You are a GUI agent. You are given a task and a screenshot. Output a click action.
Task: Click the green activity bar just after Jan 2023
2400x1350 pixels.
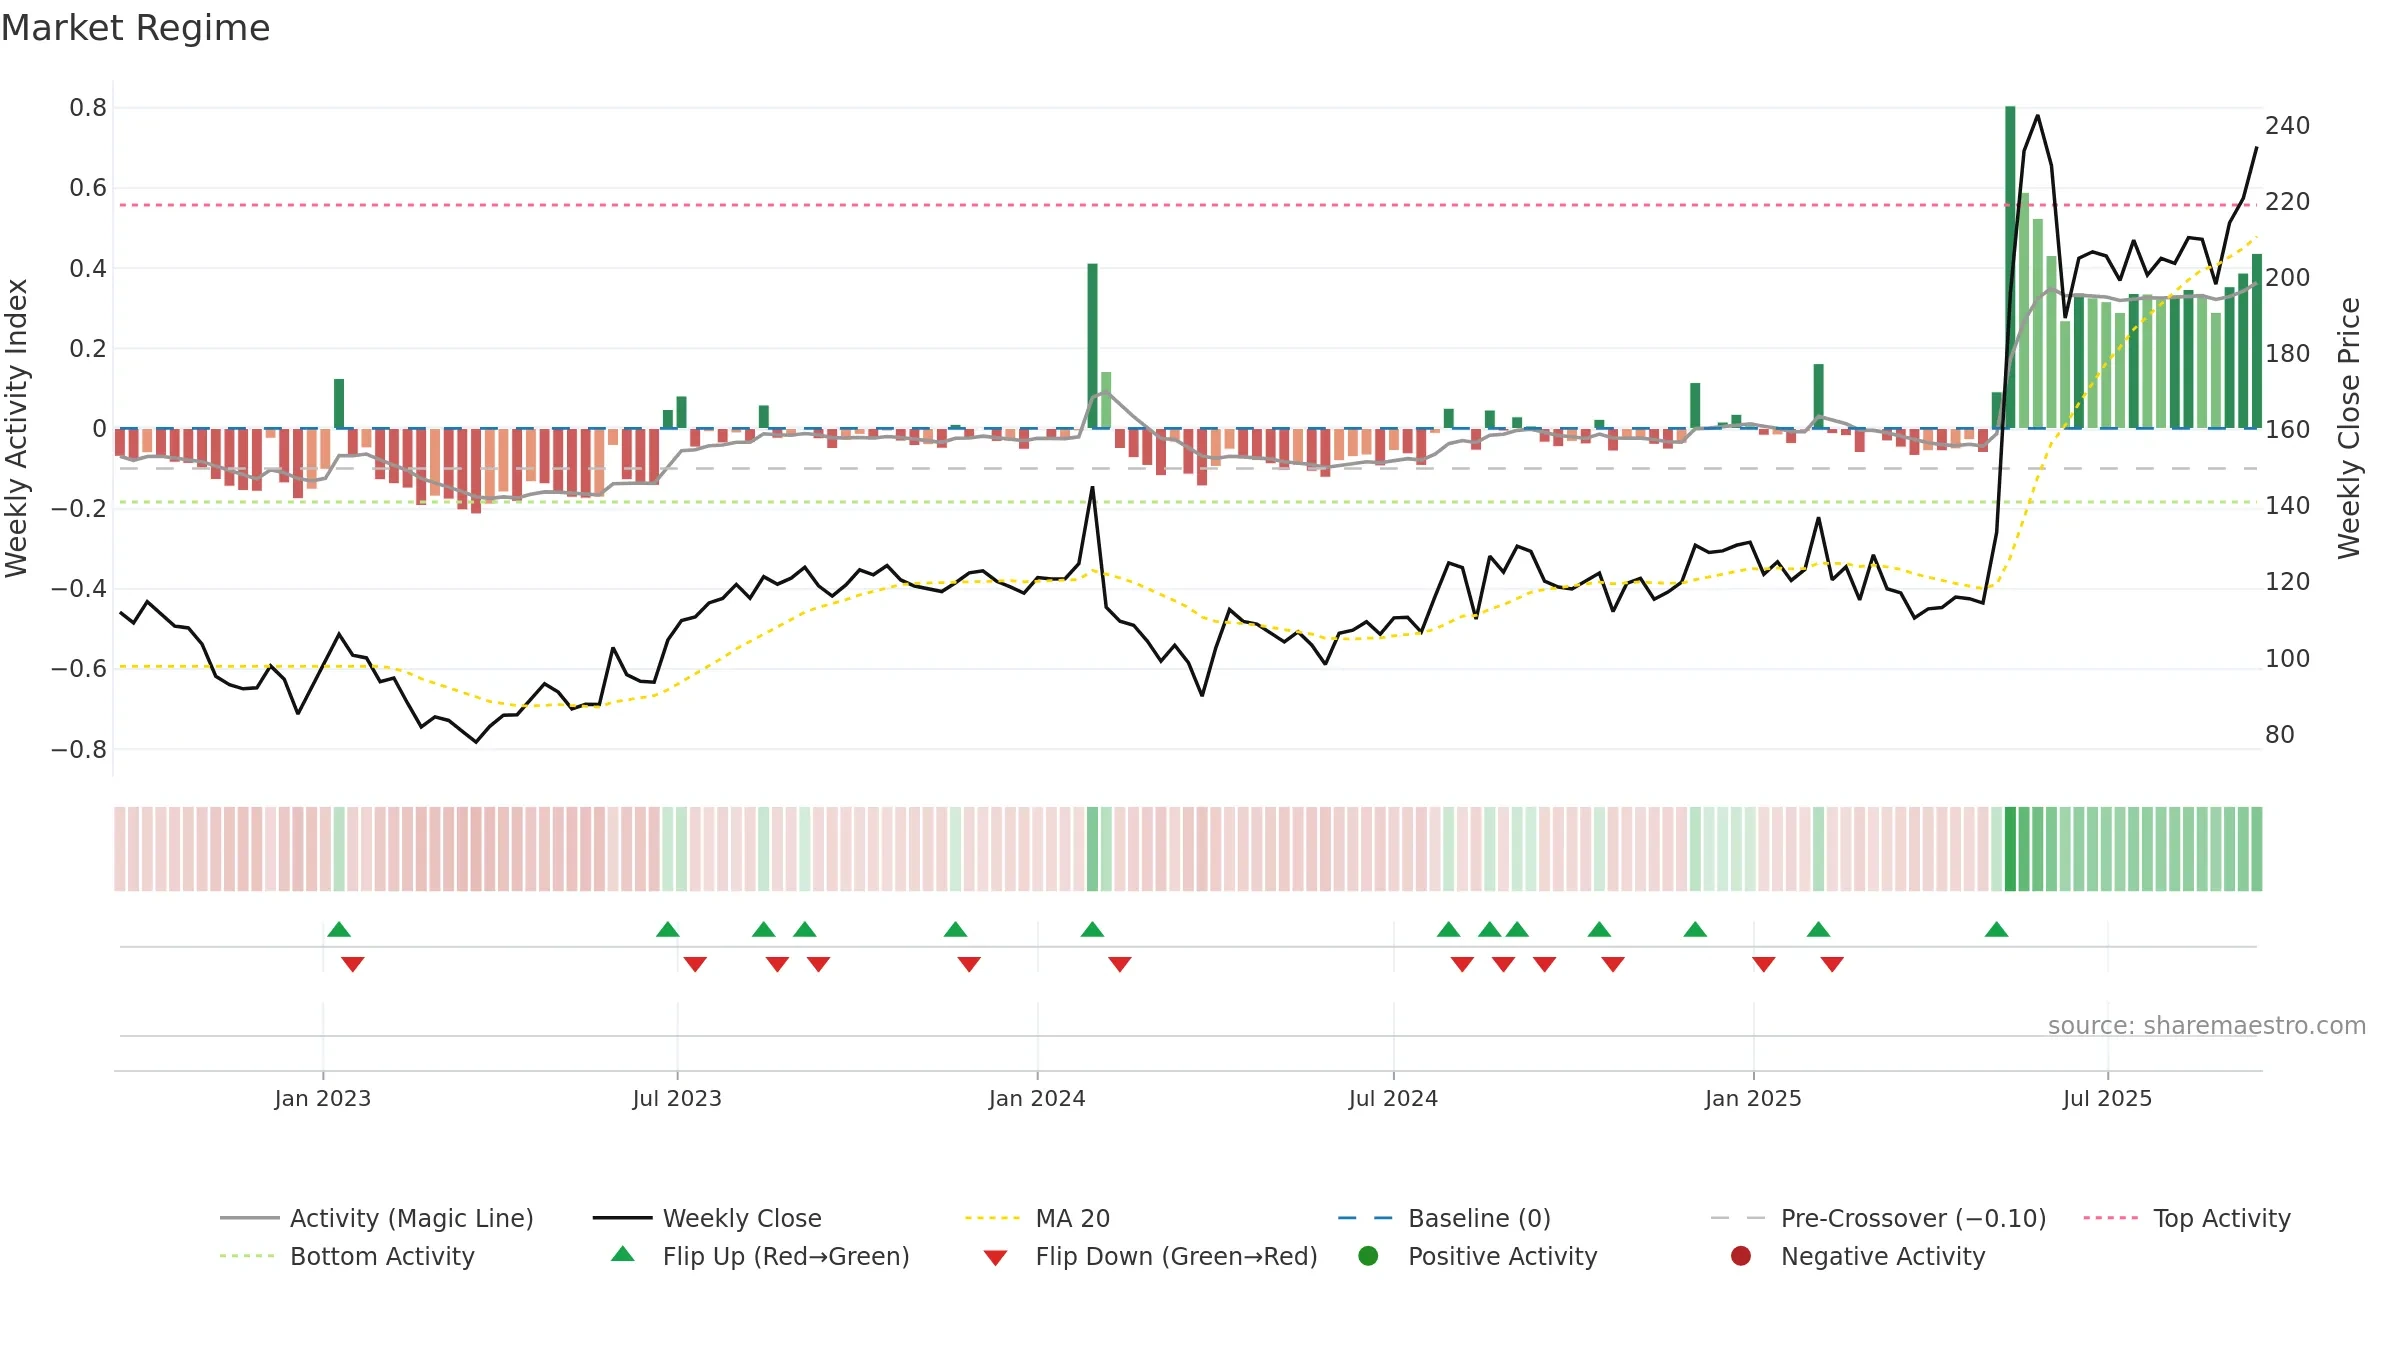[339, 404]
